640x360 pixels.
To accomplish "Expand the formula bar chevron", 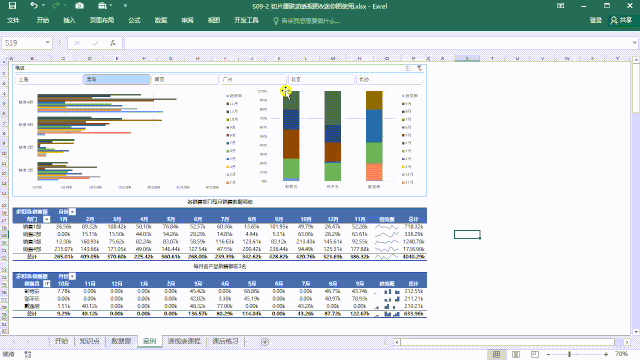I will pos(634,43).
